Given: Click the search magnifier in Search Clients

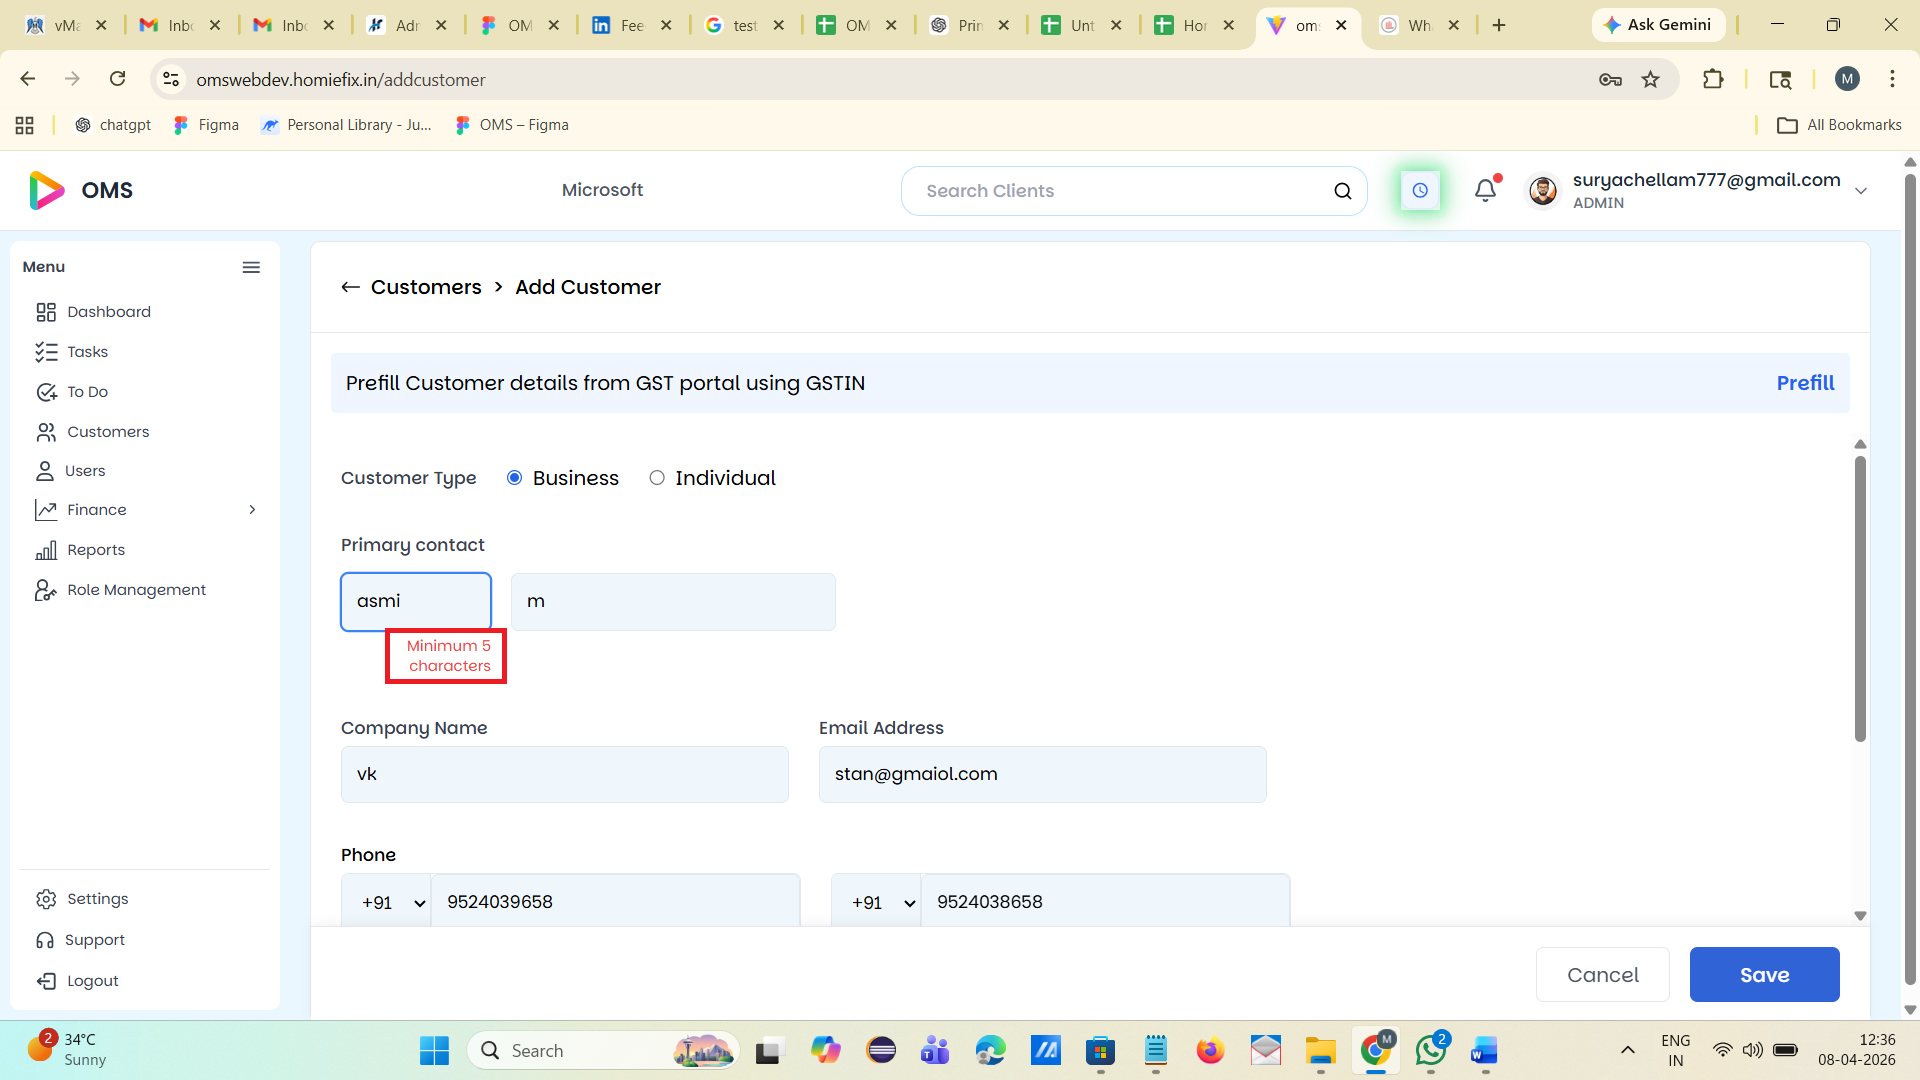Looking at the screenshot, I should [x=1342, y=191].
